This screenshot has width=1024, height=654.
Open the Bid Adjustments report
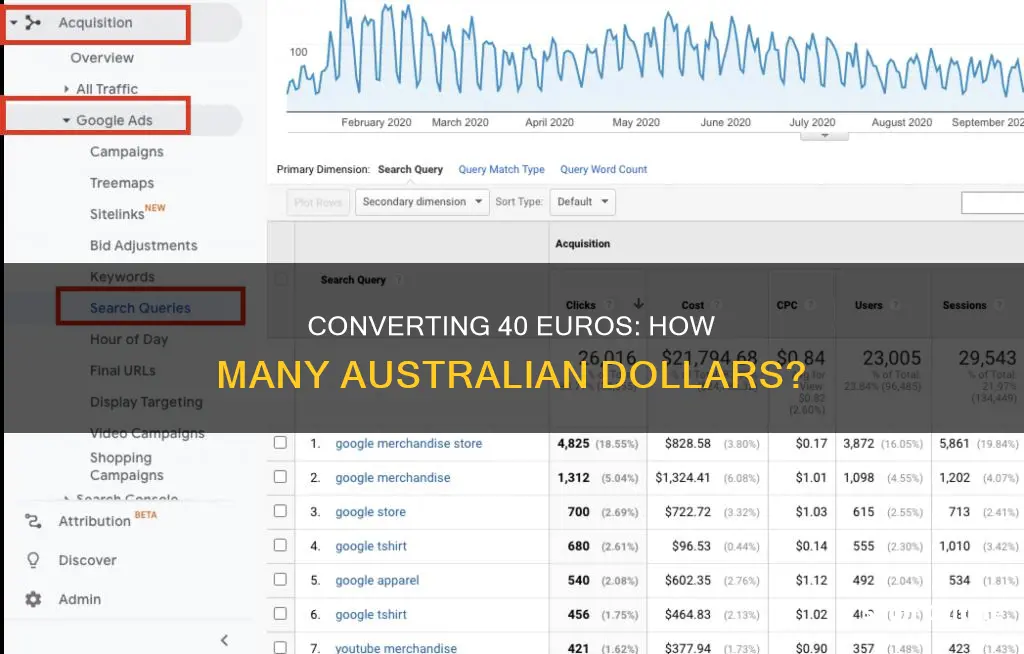coord(144,246)
